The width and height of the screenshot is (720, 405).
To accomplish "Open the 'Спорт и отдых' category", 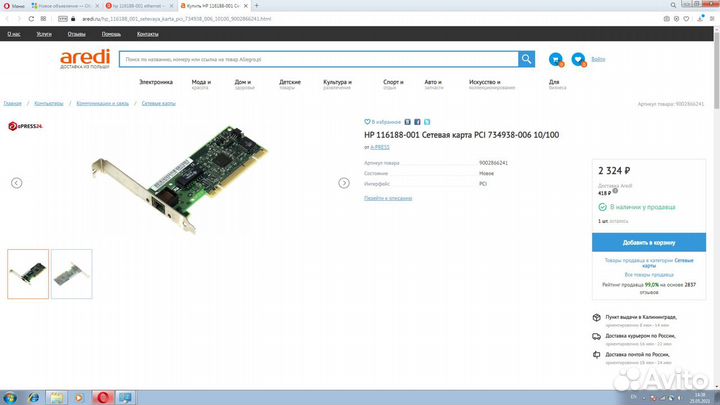I will [x=393, y=84].
